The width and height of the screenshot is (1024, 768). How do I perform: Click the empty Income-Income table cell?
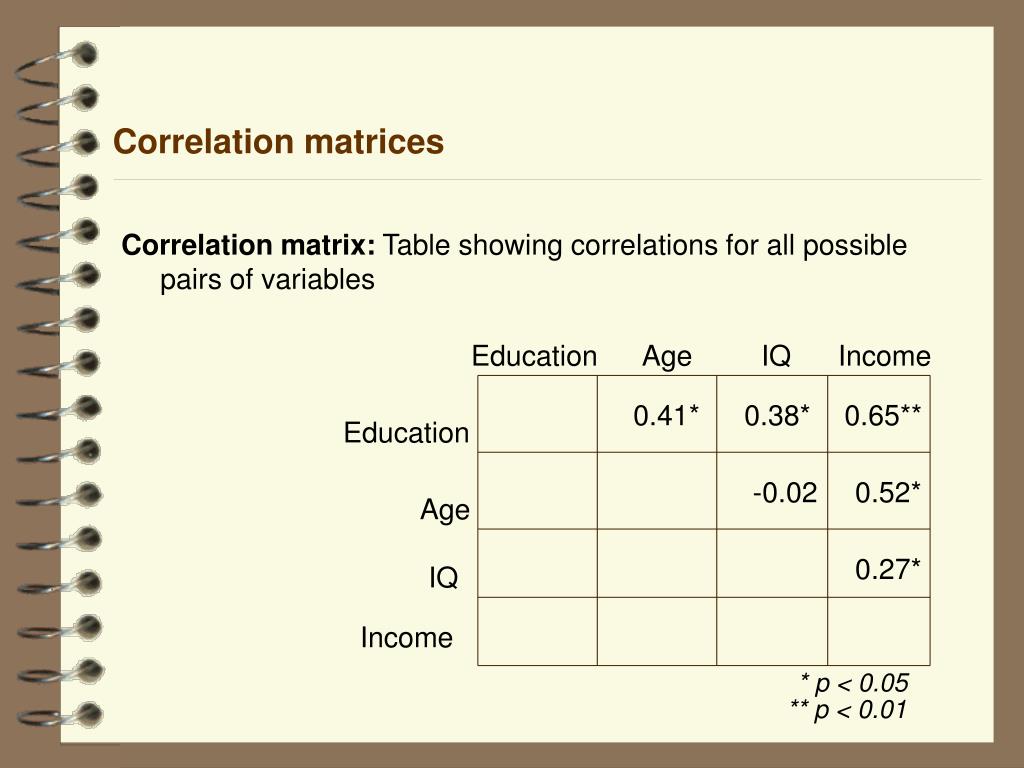coord(879,632)
